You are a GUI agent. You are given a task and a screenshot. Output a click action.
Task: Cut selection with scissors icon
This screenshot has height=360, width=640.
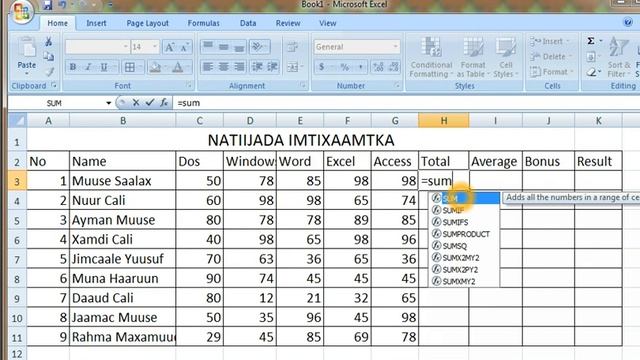tap(48, 42)
